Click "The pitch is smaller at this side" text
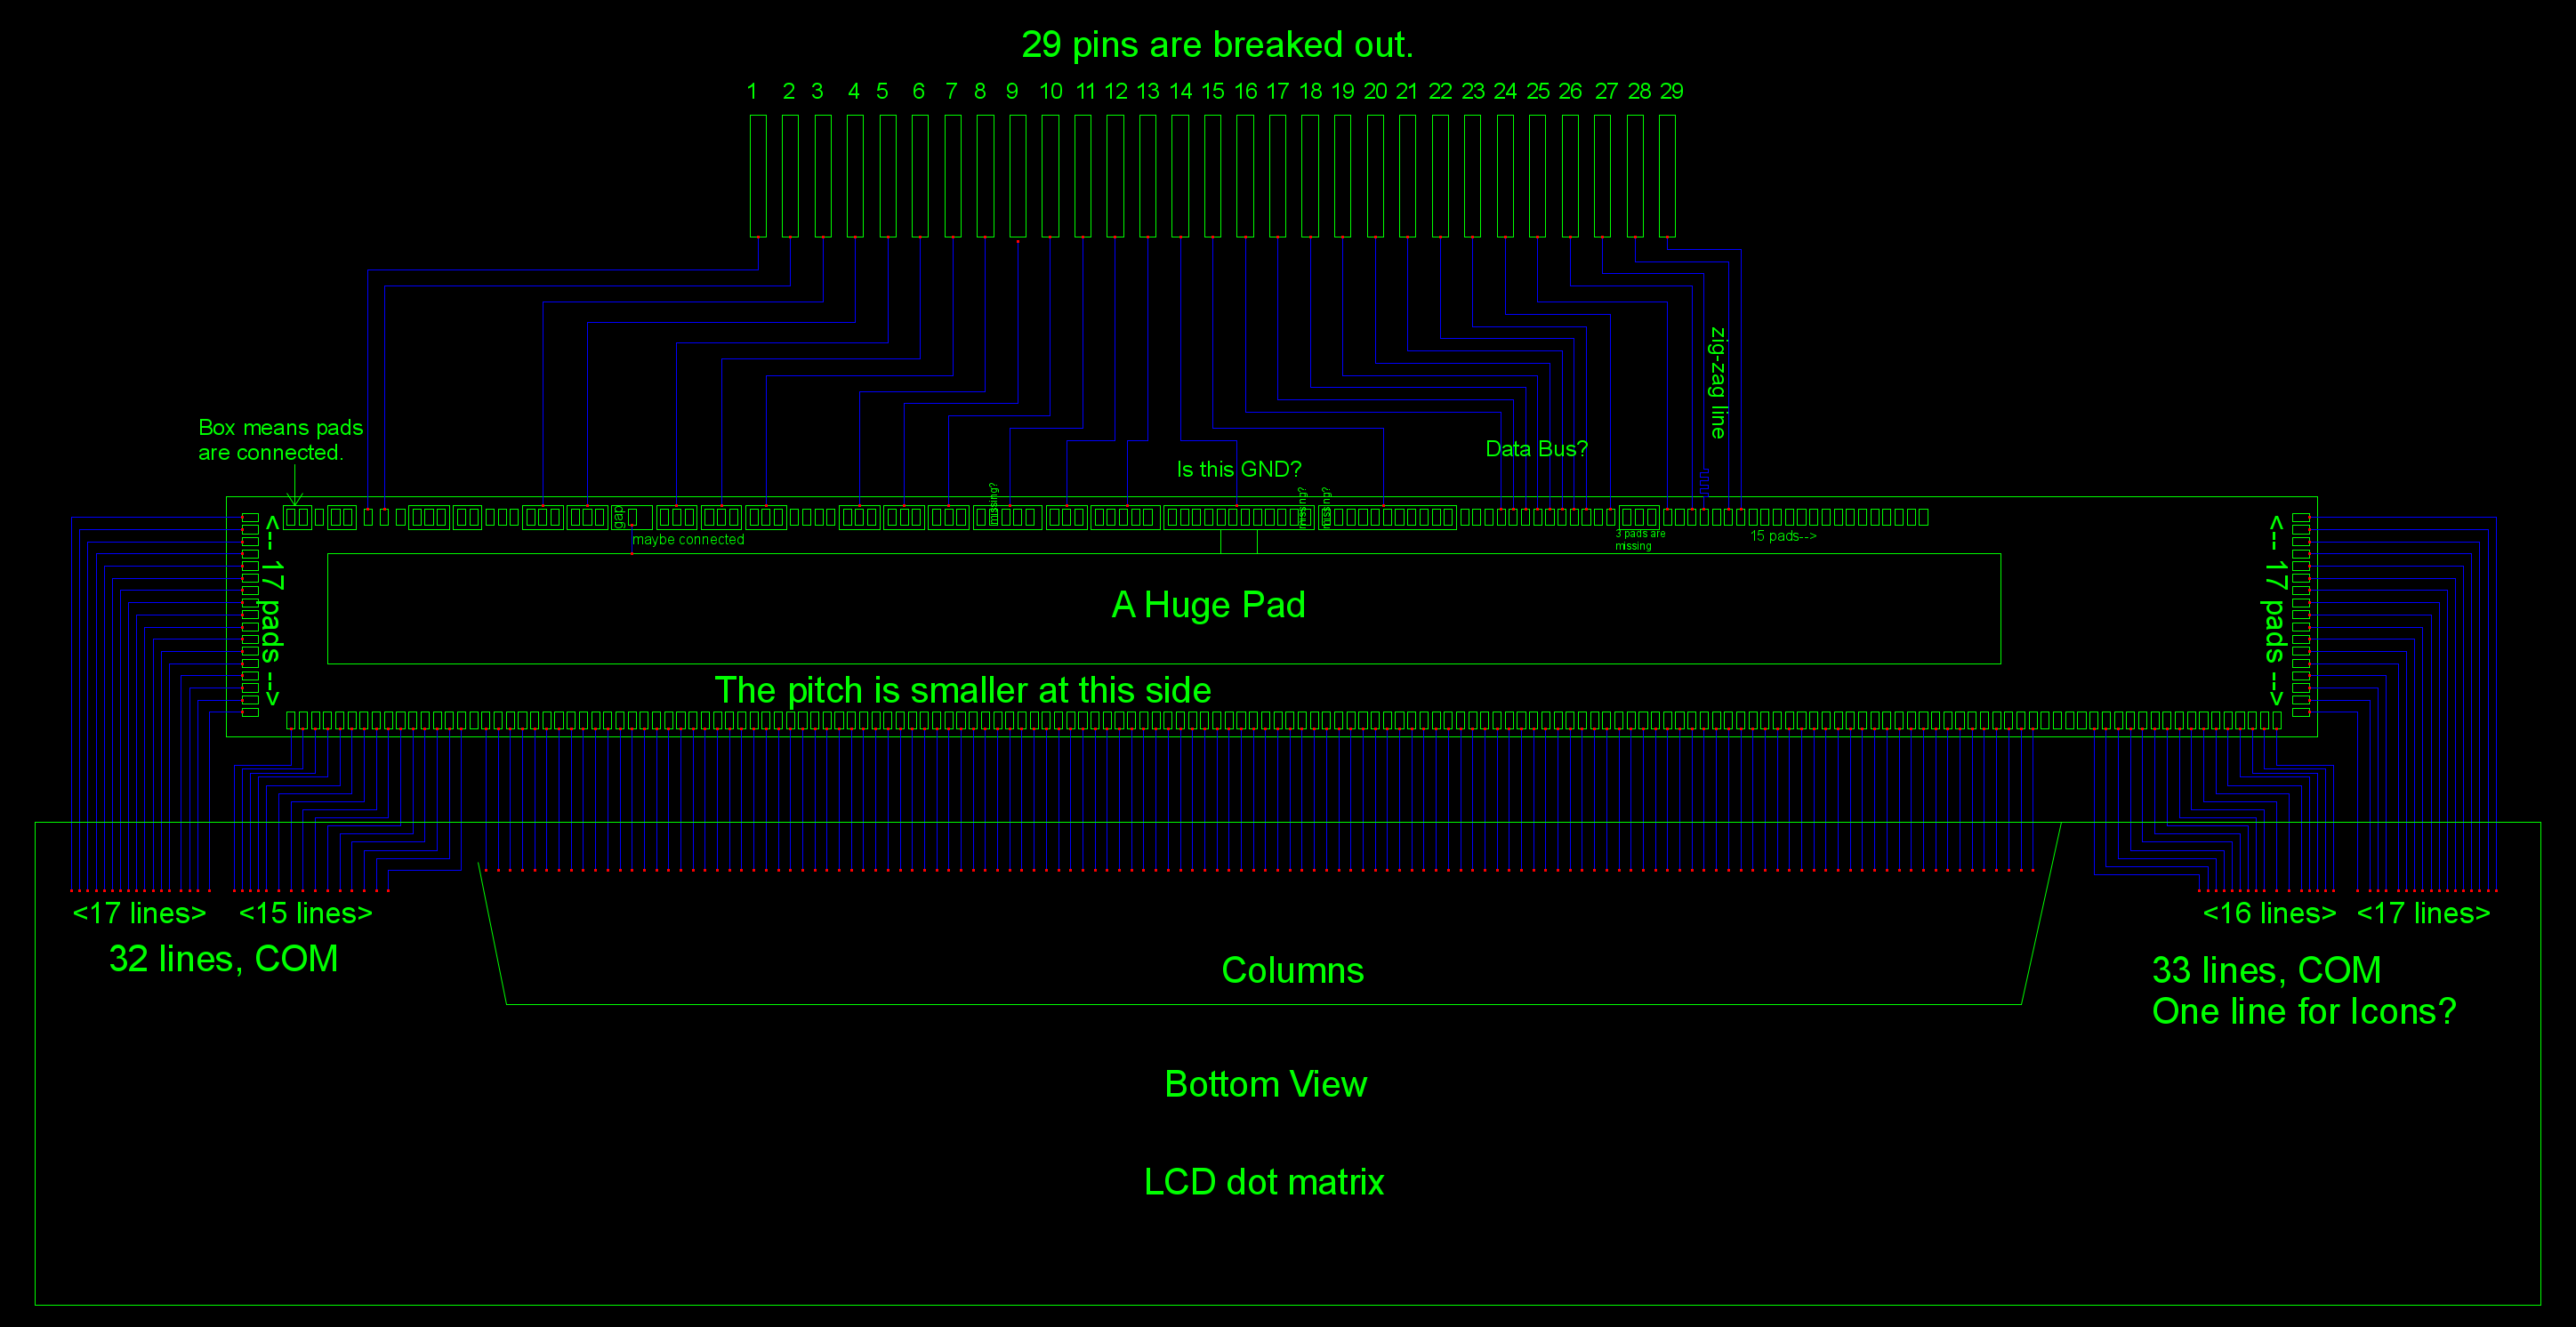The height and width of the screenshot is (1327, 2576). coord(963,691)
